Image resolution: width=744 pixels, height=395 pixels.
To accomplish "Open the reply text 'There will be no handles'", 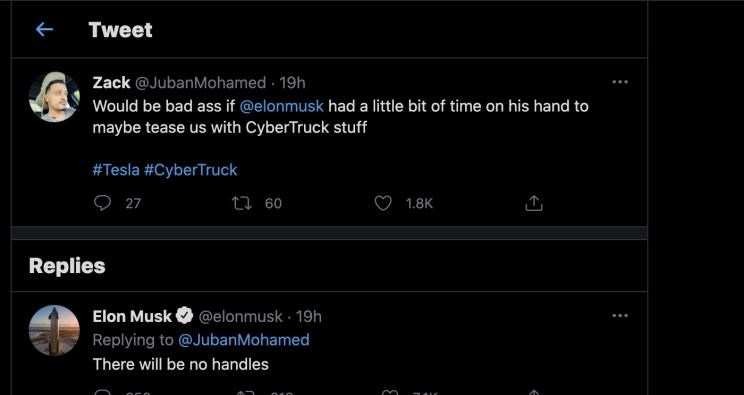I will point(181,364).
